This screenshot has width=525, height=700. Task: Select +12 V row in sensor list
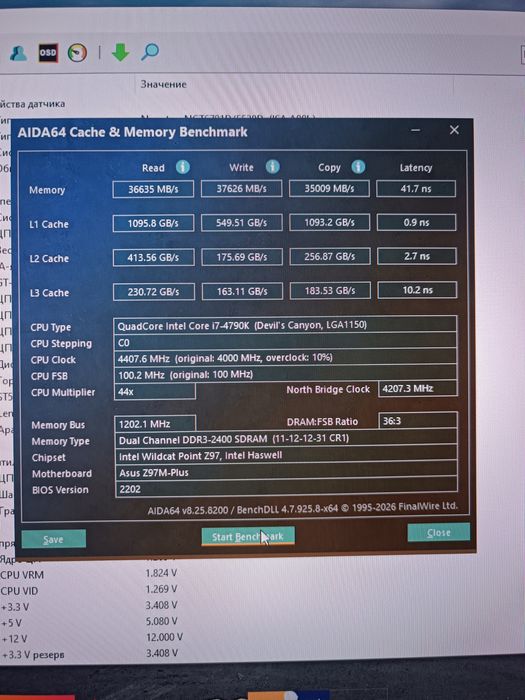(x=92, y=638)
